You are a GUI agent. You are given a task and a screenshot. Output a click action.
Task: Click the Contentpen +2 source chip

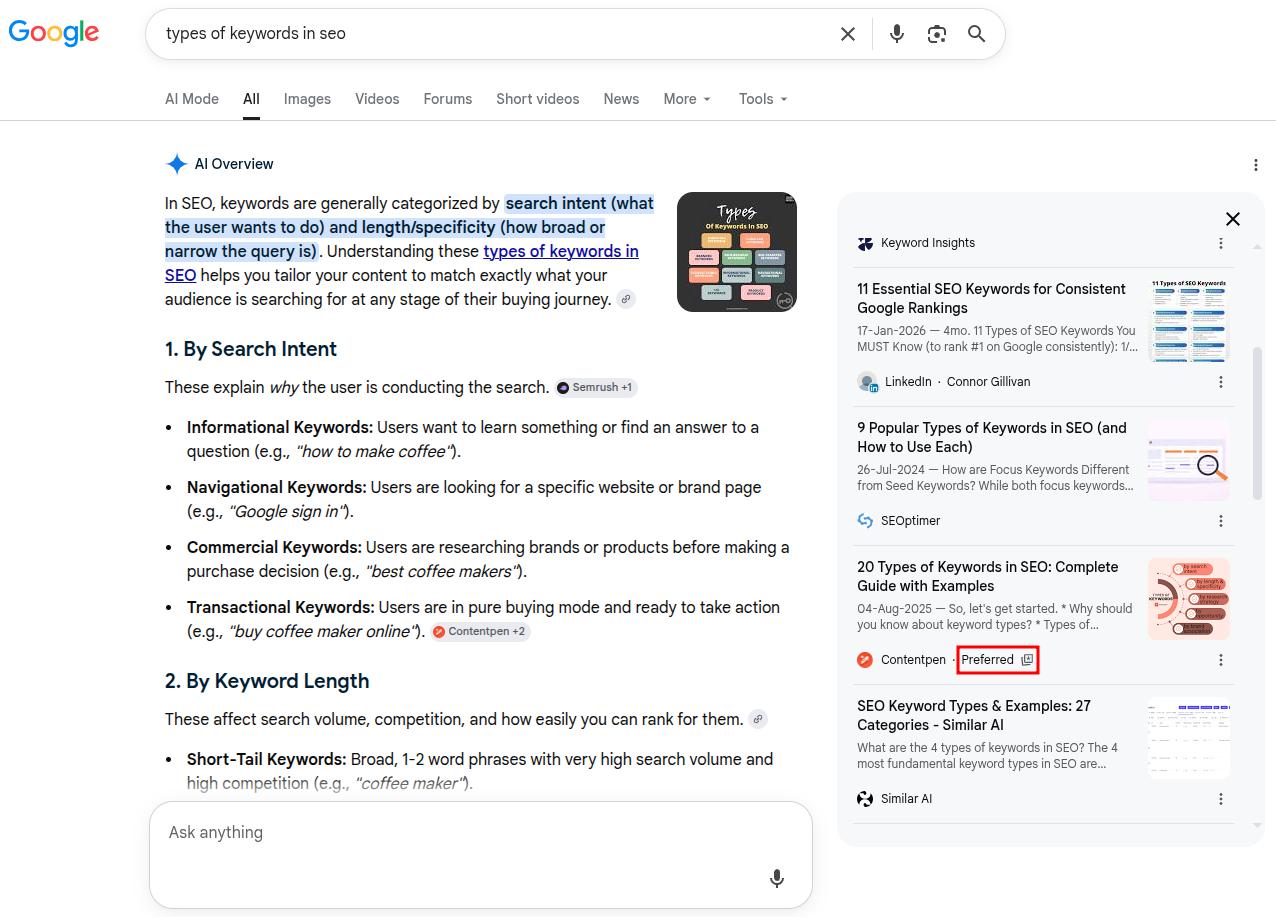[x=480, y=631]
